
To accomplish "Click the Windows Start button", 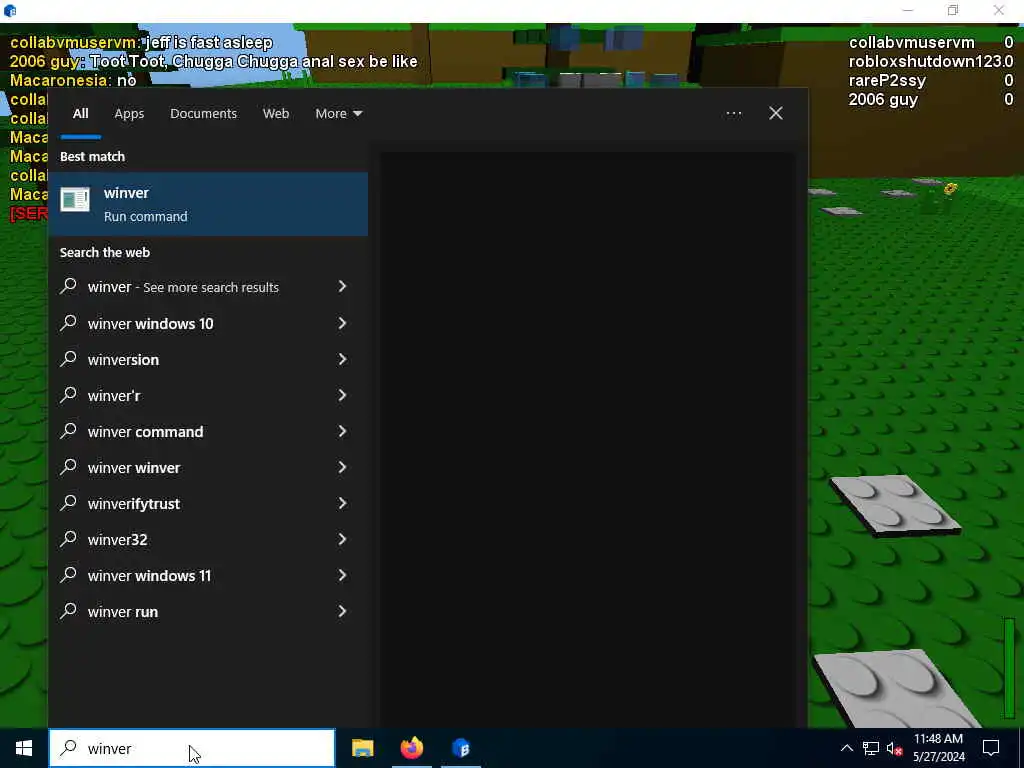I will click(x=24, y=748).
